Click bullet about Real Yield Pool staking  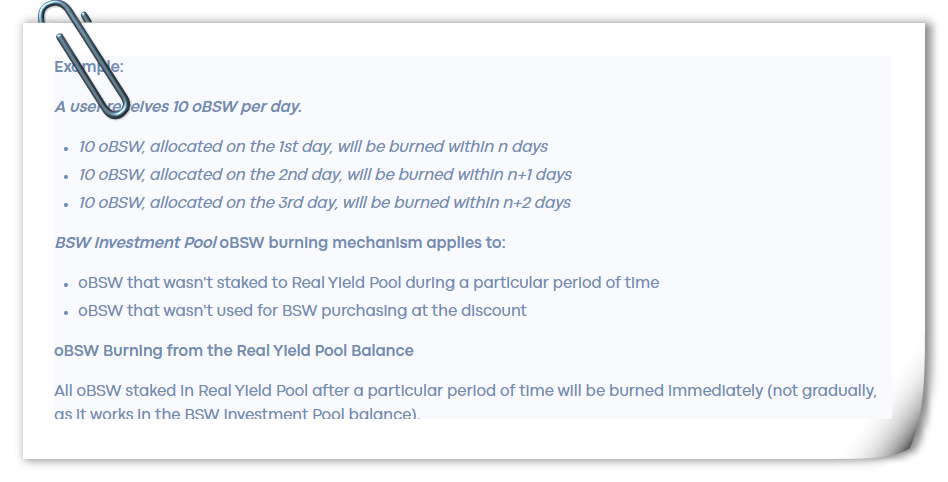click(x=369, y=283)
